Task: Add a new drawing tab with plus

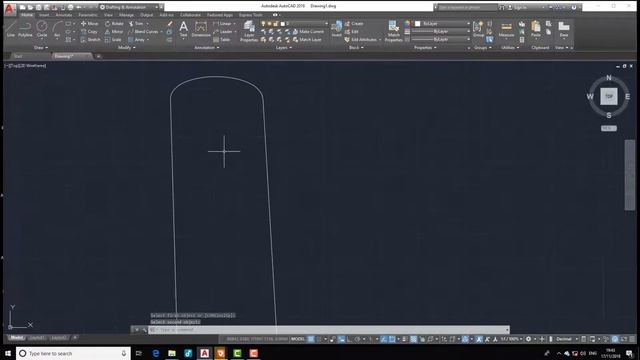Action: point(98,56)
